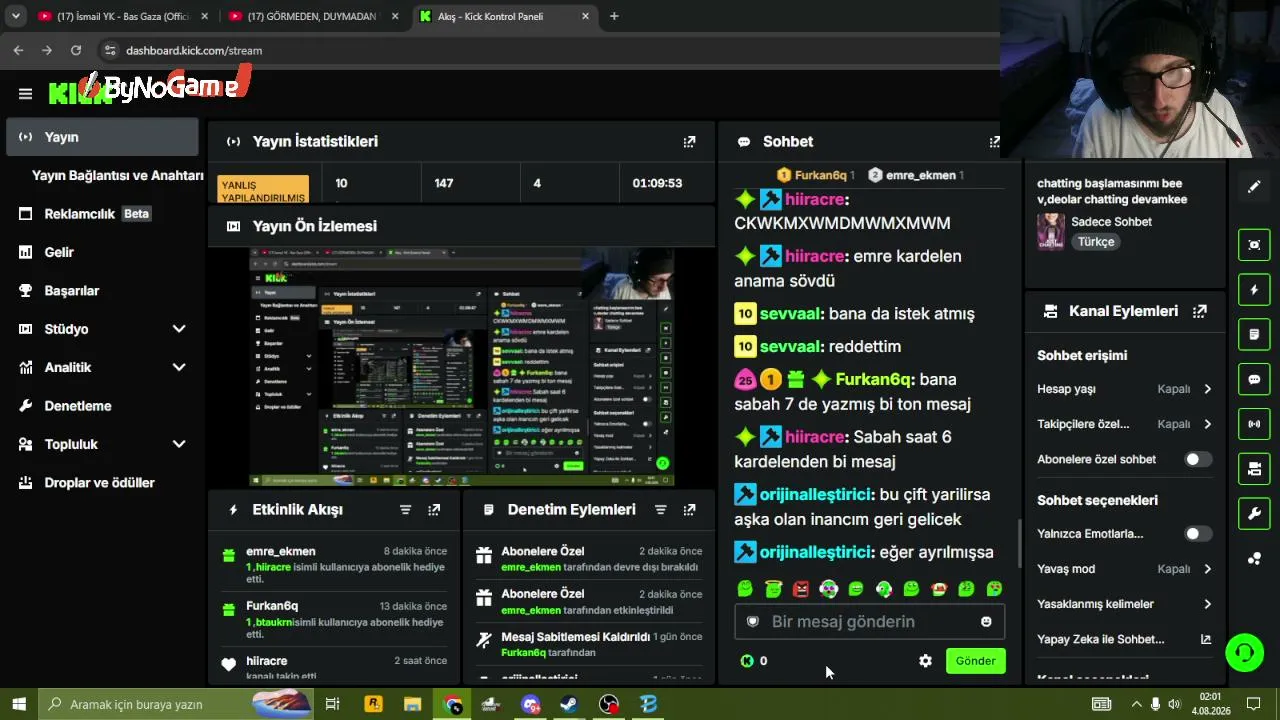The width and height of the screenshot is (1280, 720).
Task: Expand the Topluluk menu section
Action: pos(179,444)
